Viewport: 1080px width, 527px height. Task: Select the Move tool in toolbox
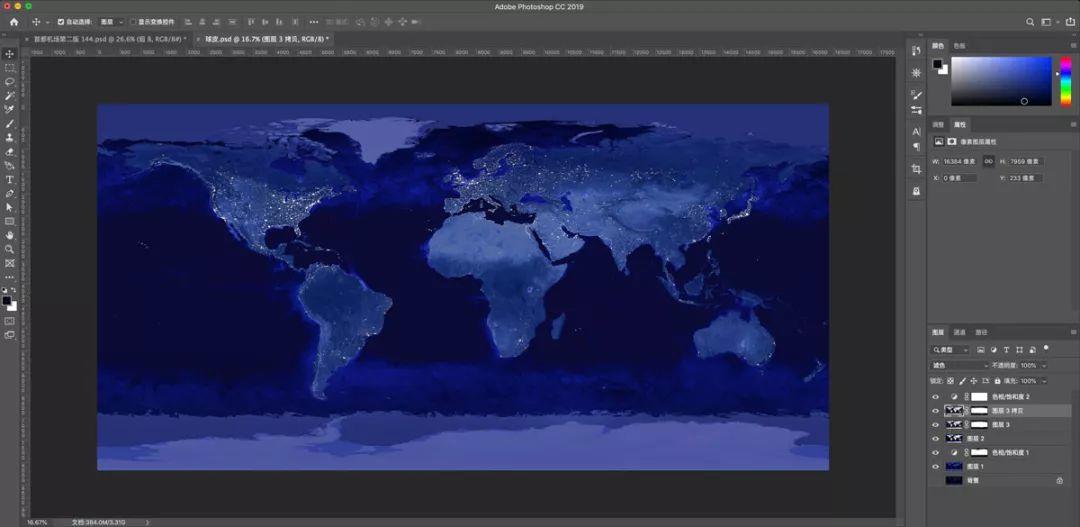coord(10,54)
